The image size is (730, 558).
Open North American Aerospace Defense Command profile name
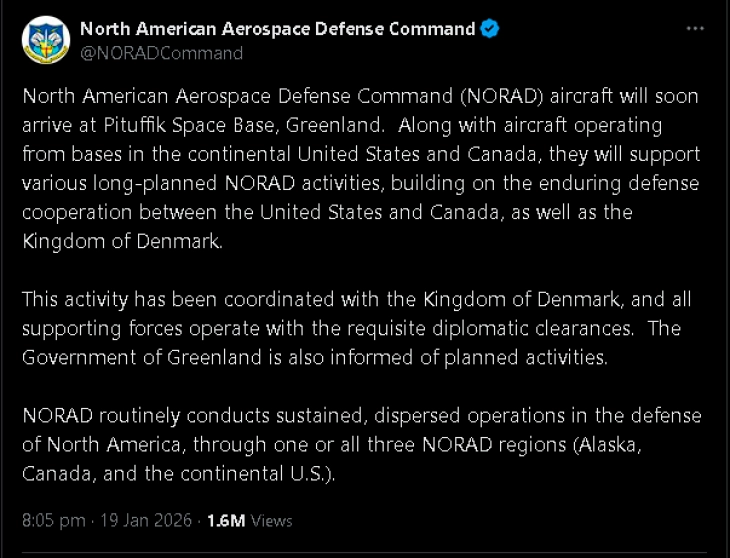pyautogui.click(x=277, y=29)
